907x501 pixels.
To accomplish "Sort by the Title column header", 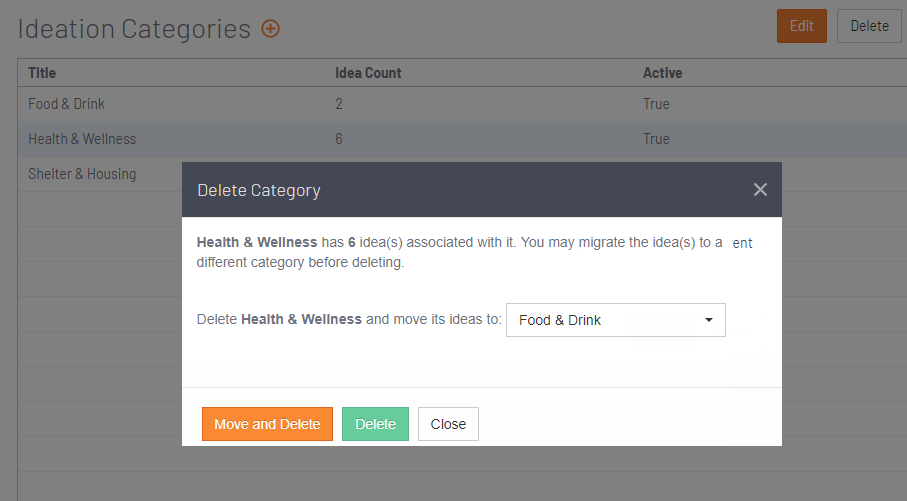I will [x=42, y=73].
